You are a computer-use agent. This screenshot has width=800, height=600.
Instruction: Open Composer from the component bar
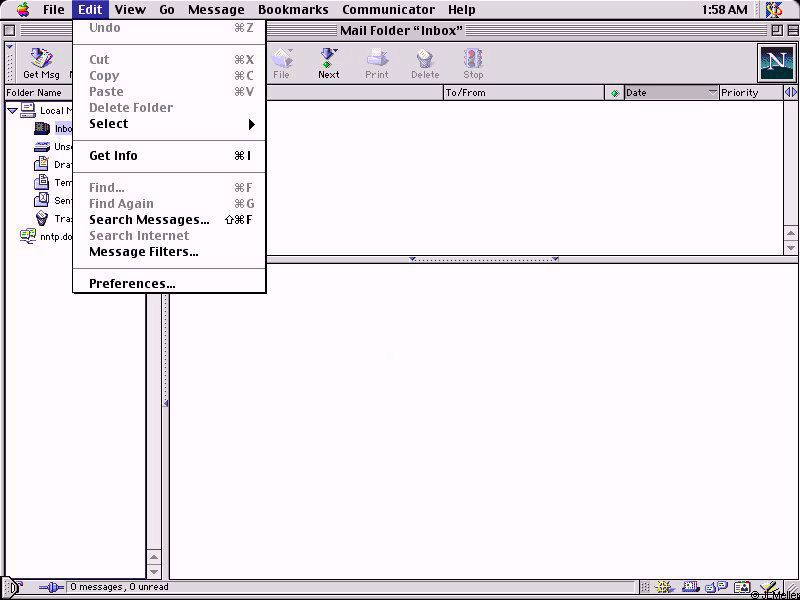[767, 588]
